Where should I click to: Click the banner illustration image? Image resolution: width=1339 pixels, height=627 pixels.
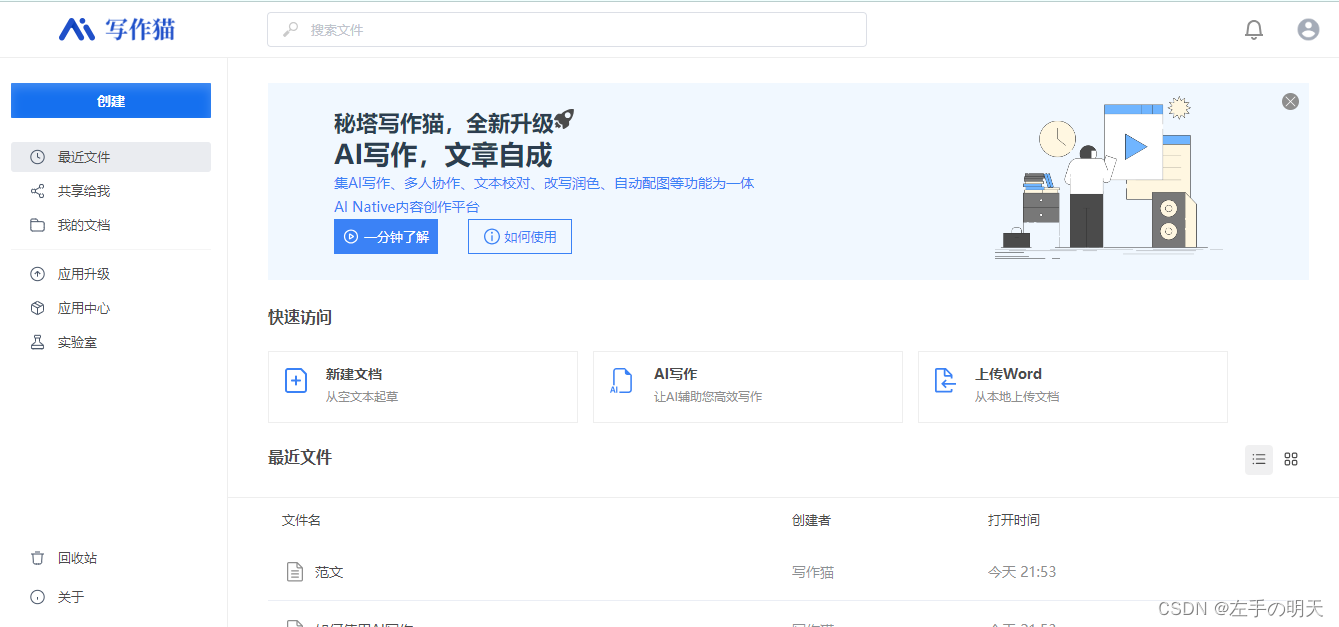[x=1108, y=178]
